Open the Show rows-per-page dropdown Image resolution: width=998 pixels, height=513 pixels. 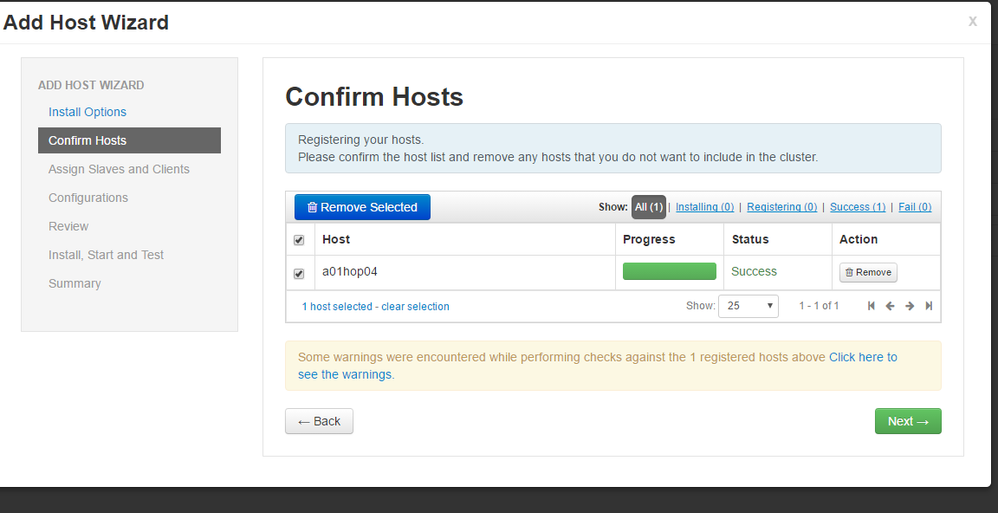pos(748,306)
